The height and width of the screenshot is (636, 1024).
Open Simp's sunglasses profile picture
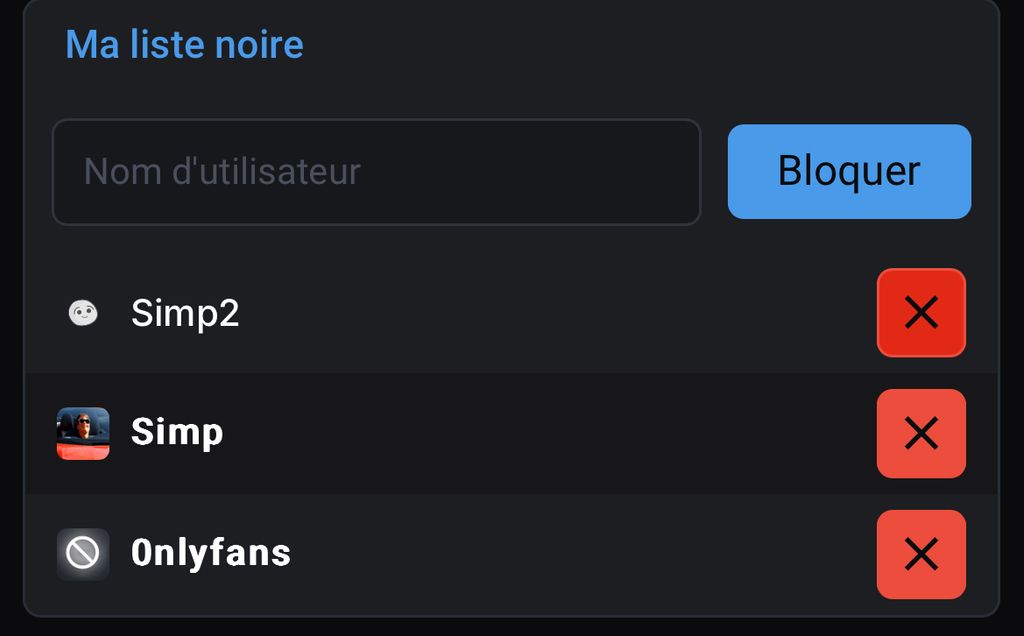83,434
